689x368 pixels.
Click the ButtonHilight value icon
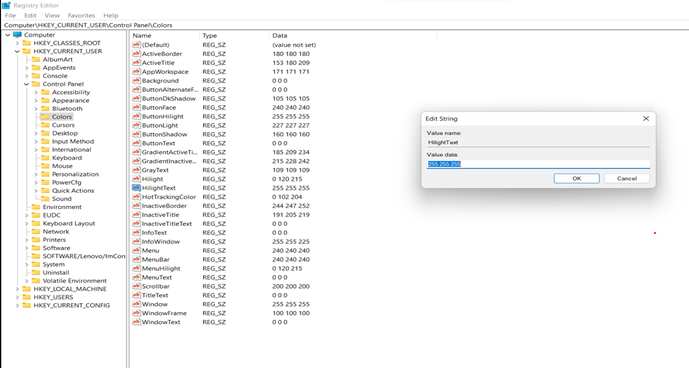coord(136,116)
